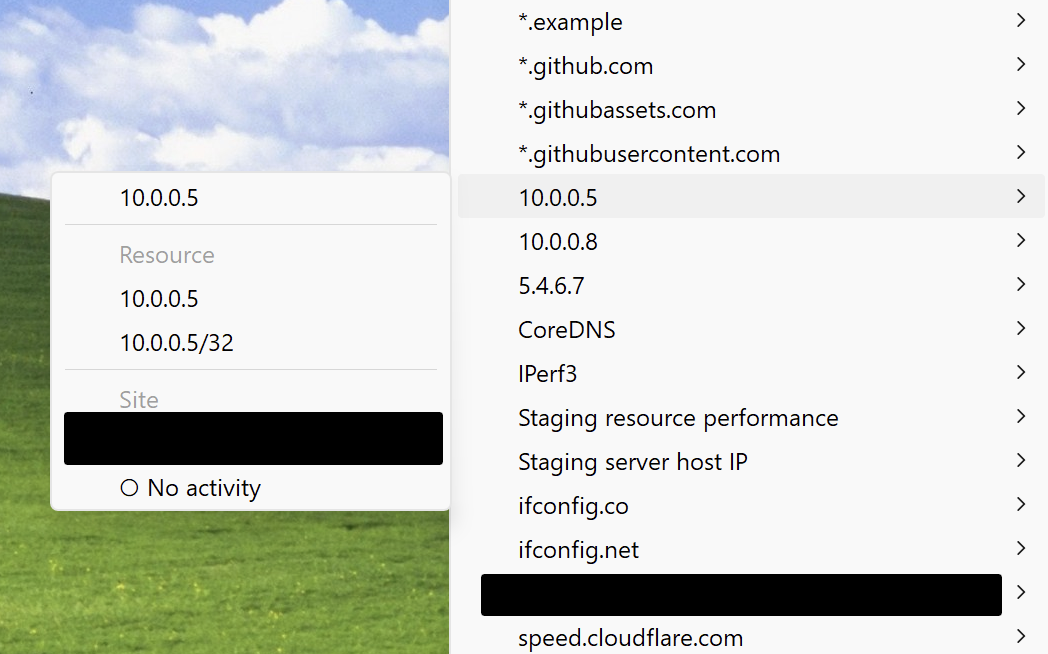Expand the *.example submenu chevron

[x=1020, y=21]
